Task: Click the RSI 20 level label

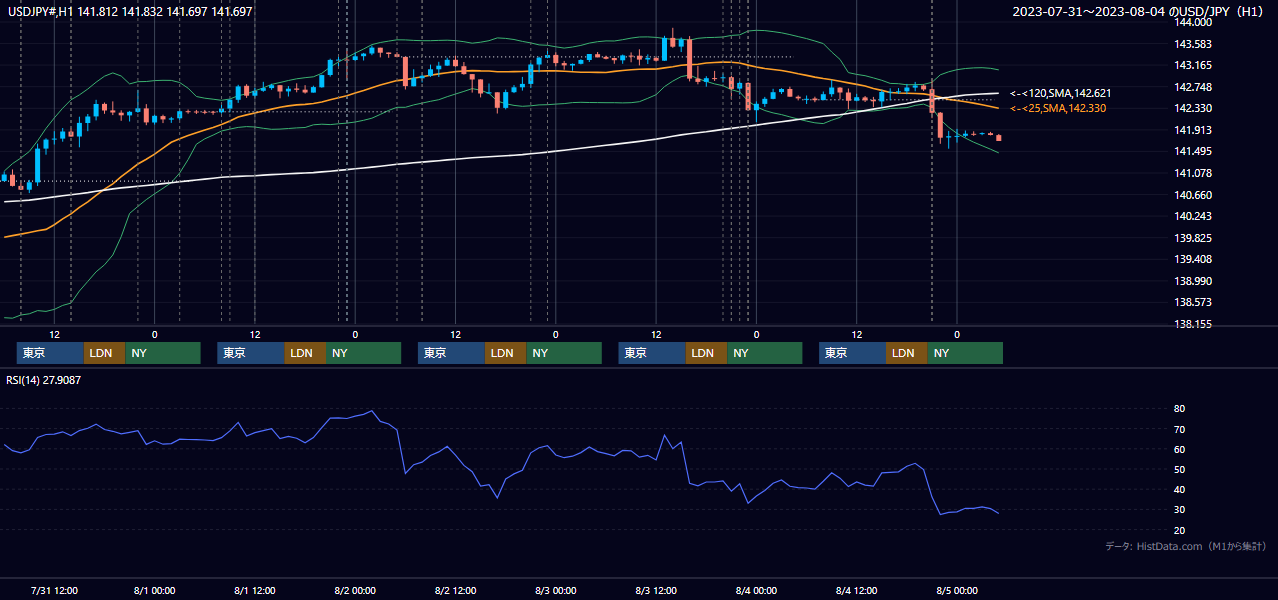Action: (1180, 530)
